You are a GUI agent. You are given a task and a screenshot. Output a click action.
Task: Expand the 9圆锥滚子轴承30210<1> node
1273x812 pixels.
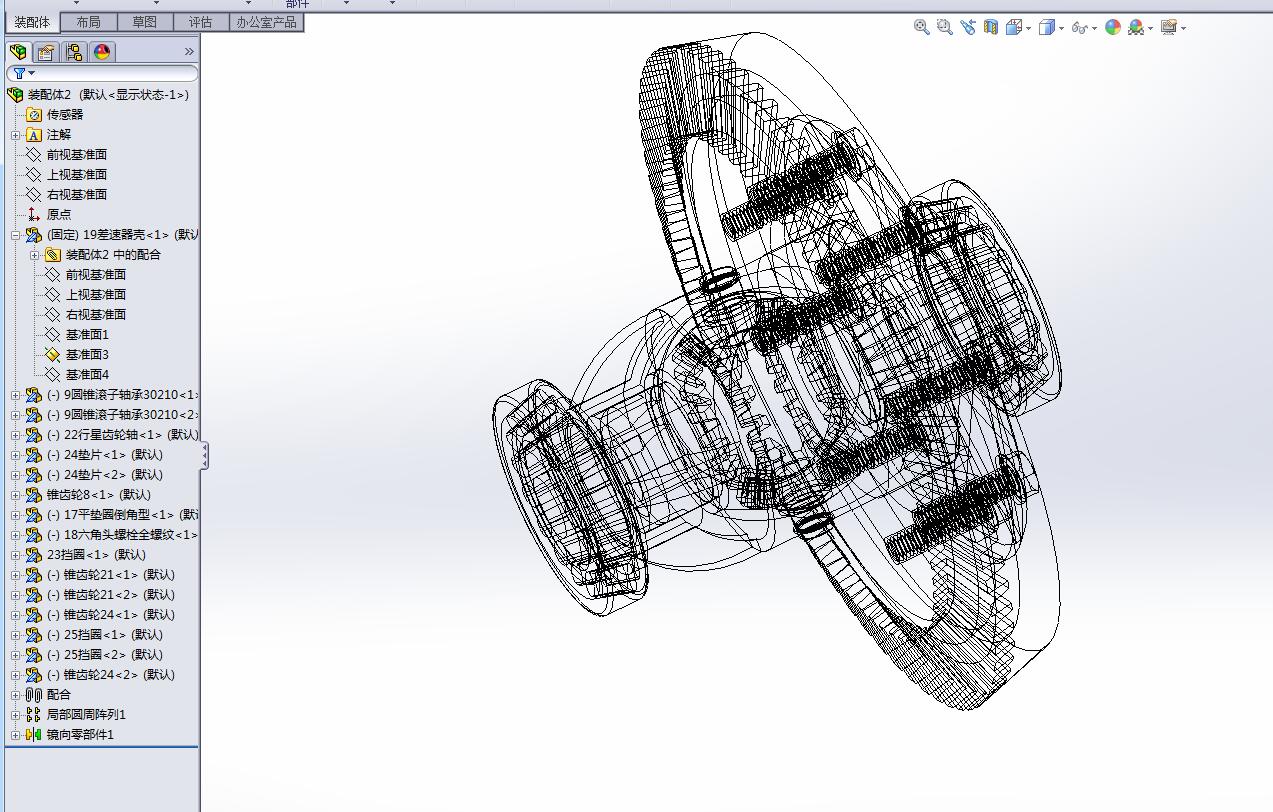pyautogui.click(x=15, y=395)
